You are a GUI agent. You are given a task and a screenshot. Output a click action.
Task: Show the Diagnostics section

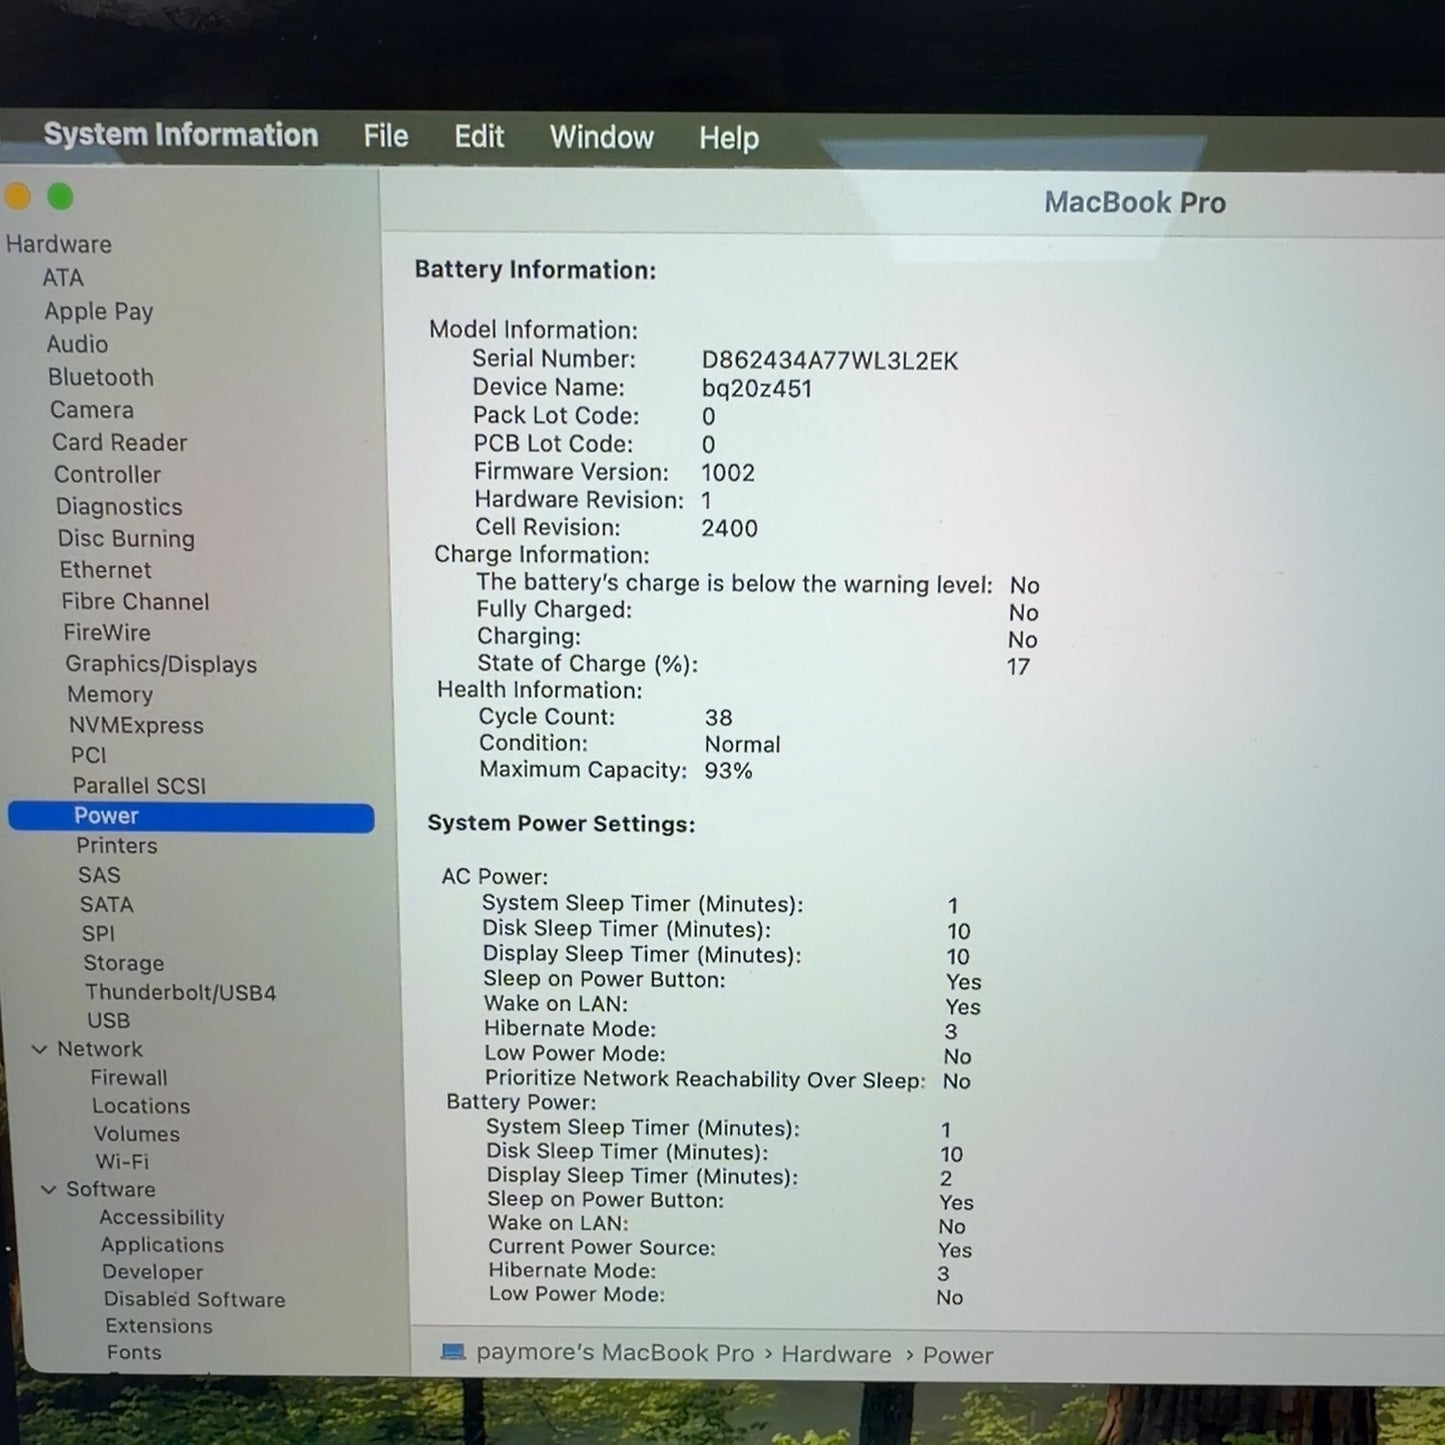click(x=119, y=507)
